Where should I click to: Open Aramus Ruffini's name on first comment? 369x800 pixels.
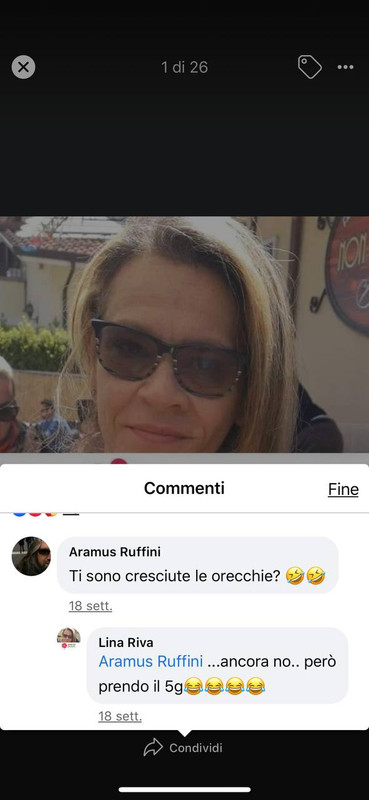click(115, 552)
